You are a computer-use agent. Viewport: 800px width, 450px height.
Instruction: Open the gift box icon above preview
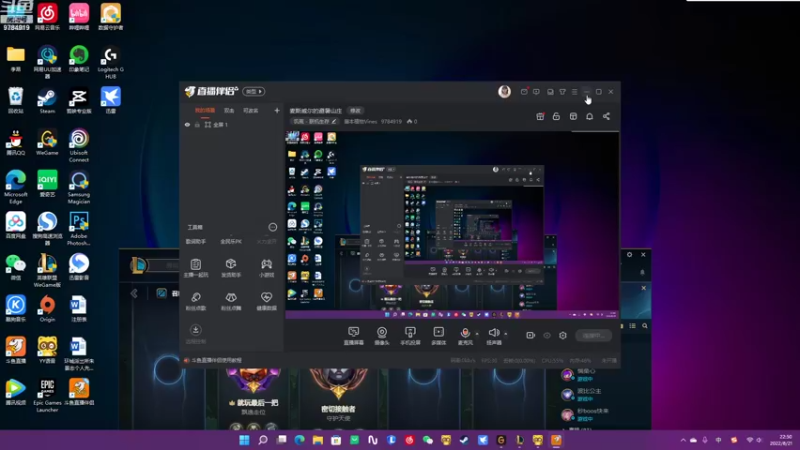click(540, 116)
